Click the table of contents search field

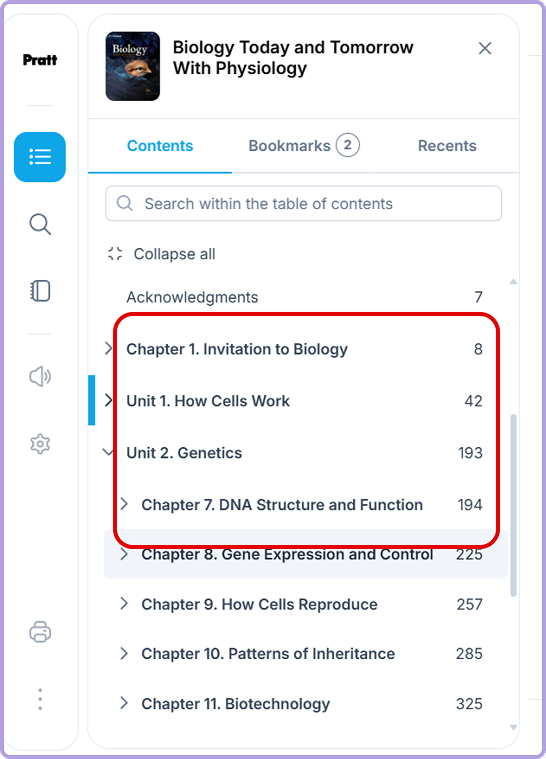click(x=303, y=203)
